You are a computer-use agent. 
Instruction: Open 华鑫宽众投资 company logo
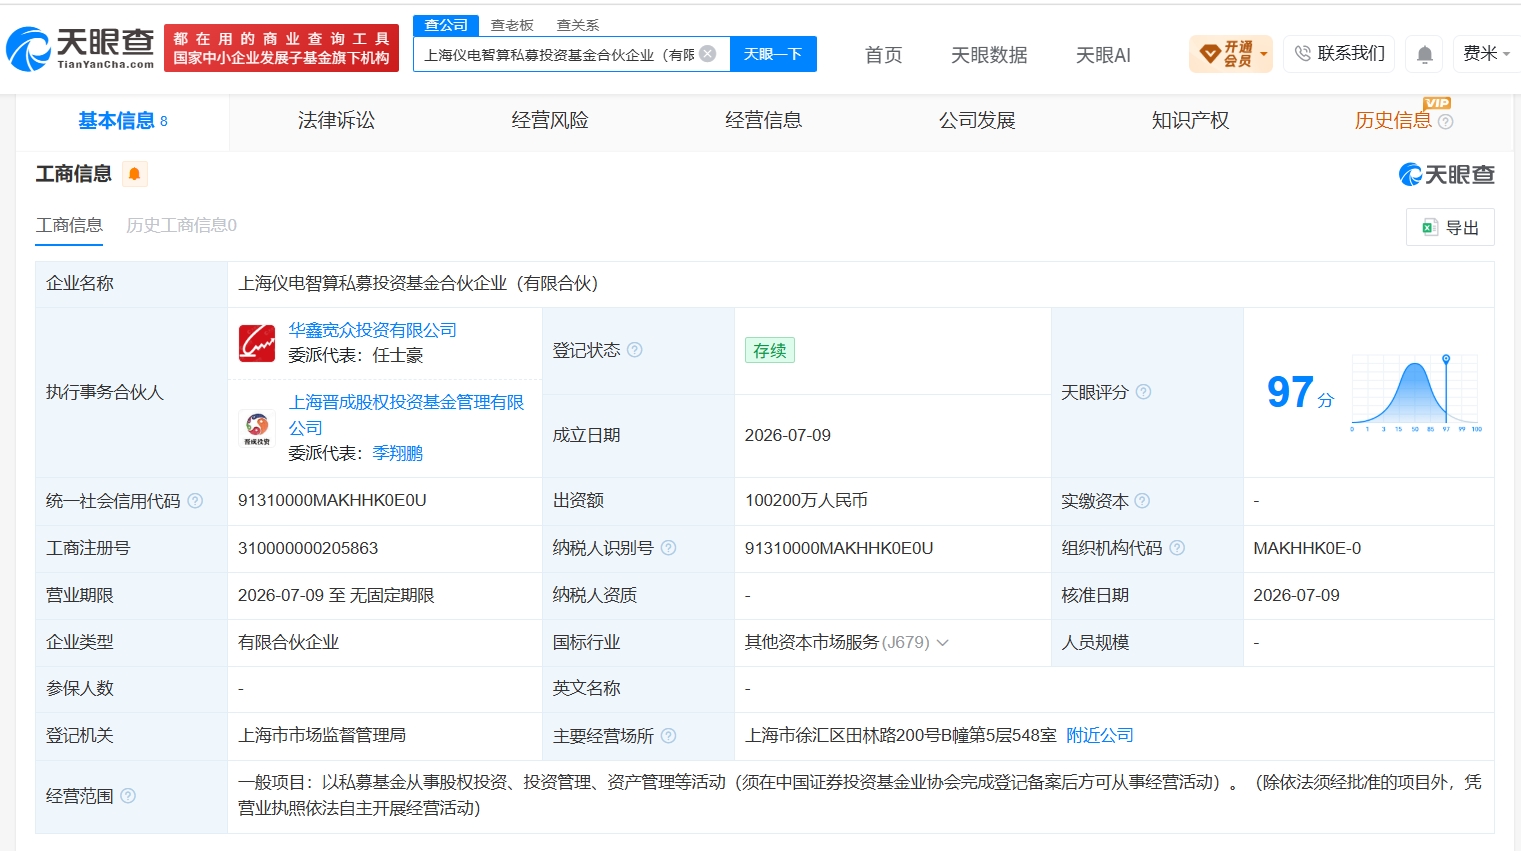257,343
